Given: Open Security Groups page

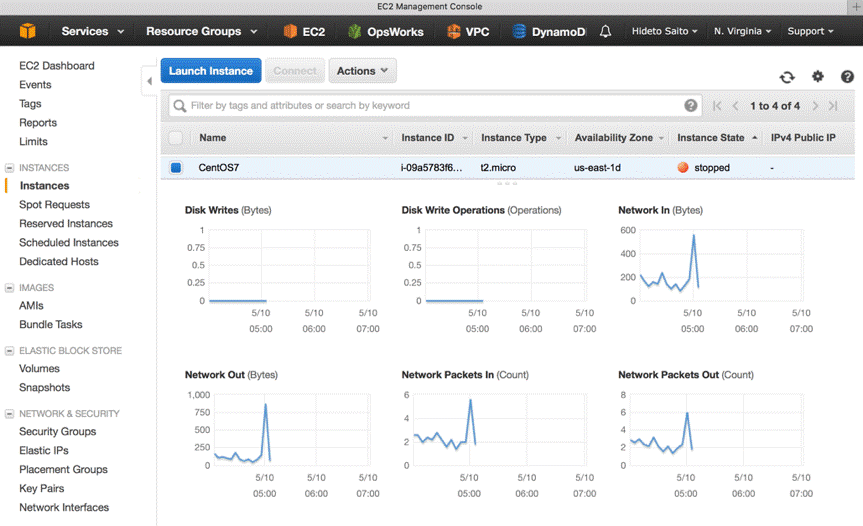Looking at the screenshot, I should 58,431.
